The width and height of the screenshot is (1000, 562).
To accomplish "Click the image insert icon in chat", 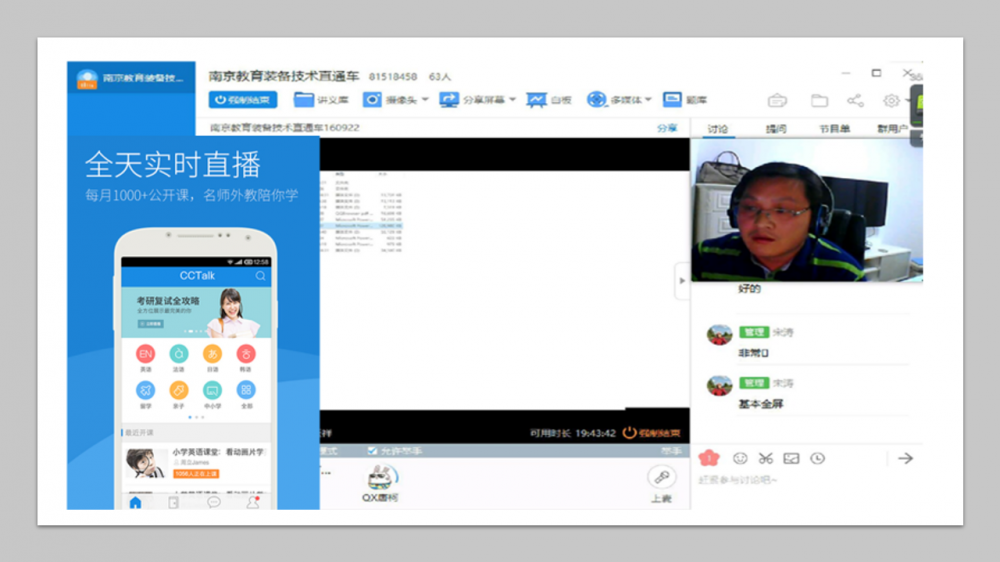I will coord(791,458).
